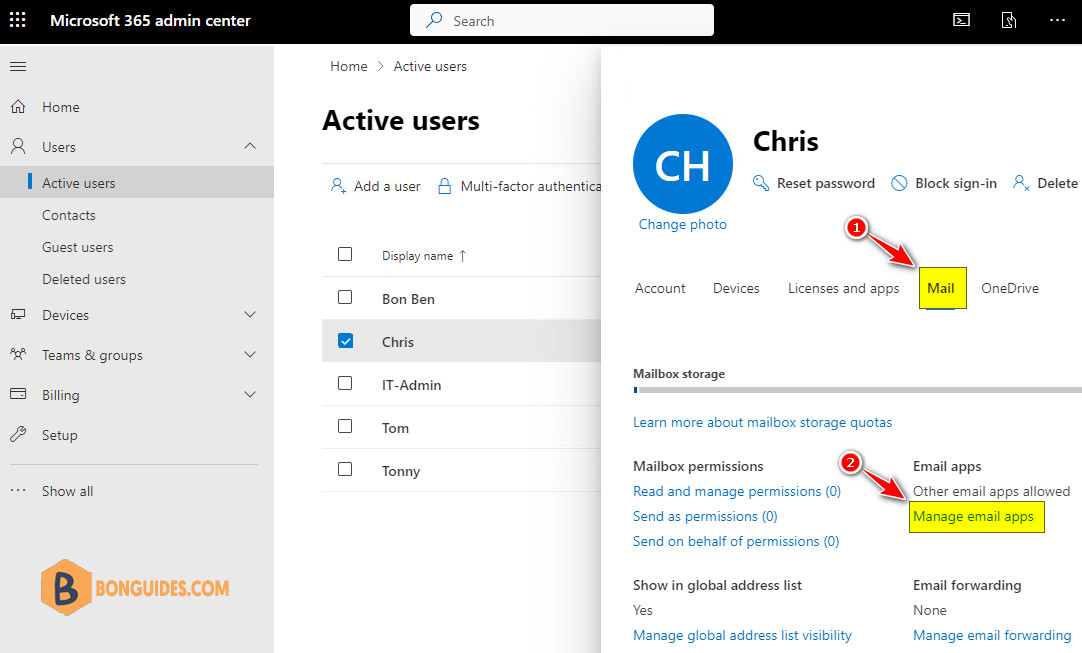Expand the Devices section chevron
This screenshot has height=653, width=1082.
pos(250,315)
